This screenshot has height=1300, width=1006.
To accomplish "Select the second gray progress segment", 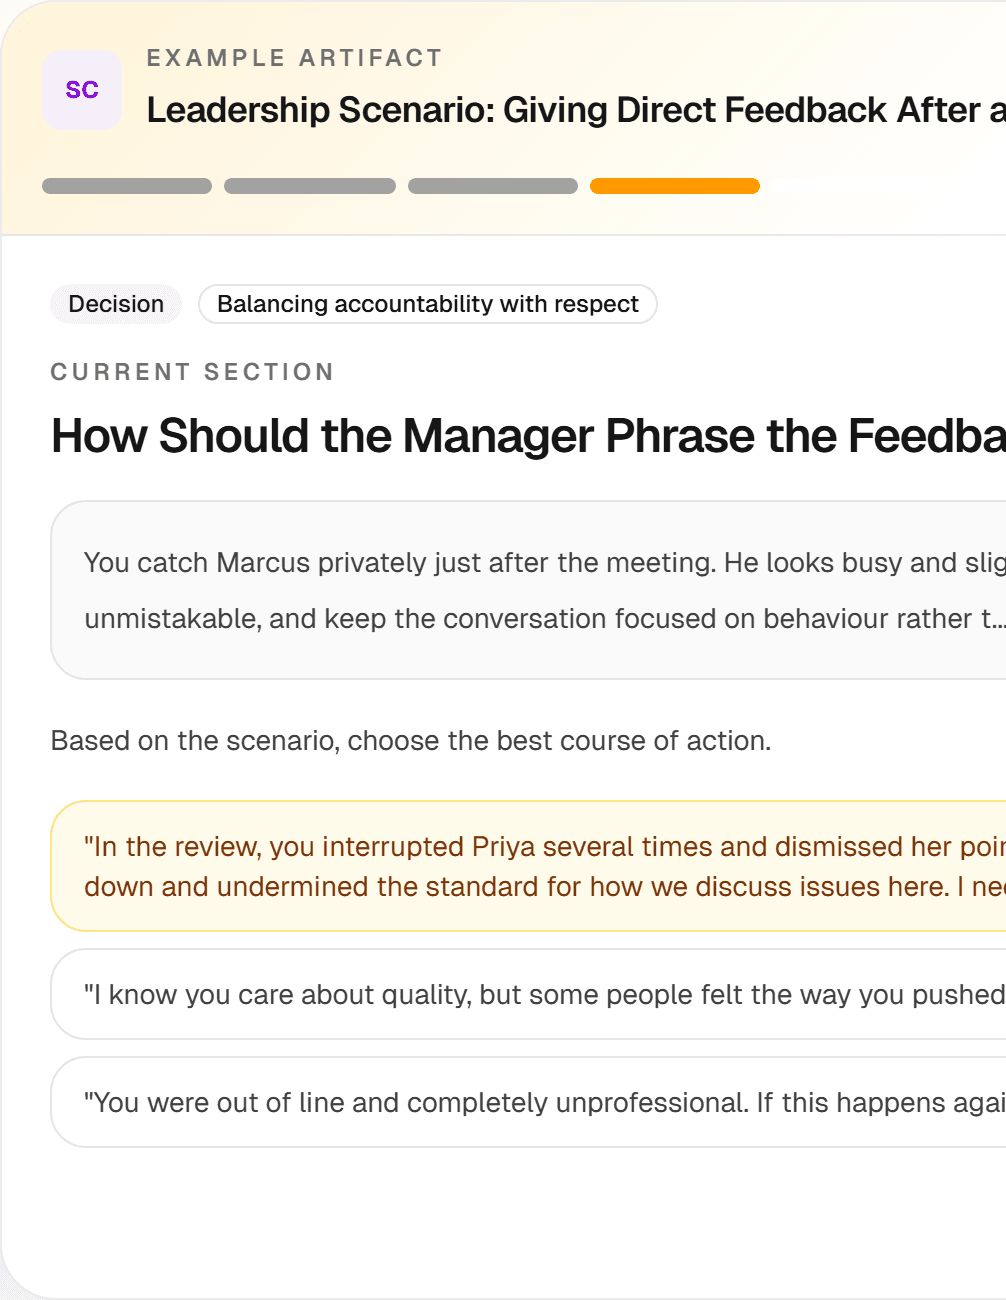I will click(x=309, y=186).
